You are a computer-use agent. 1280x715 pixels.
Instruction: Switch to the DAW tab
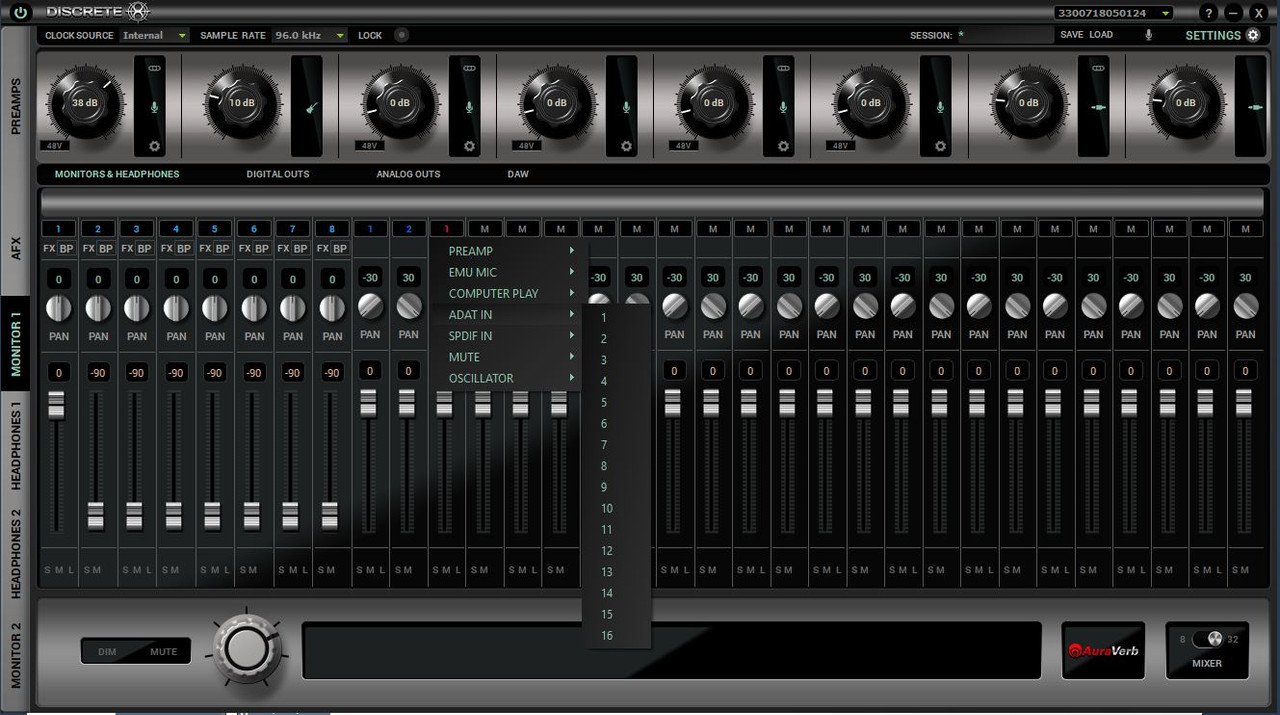pyautogui.click(x=518, y=174)
